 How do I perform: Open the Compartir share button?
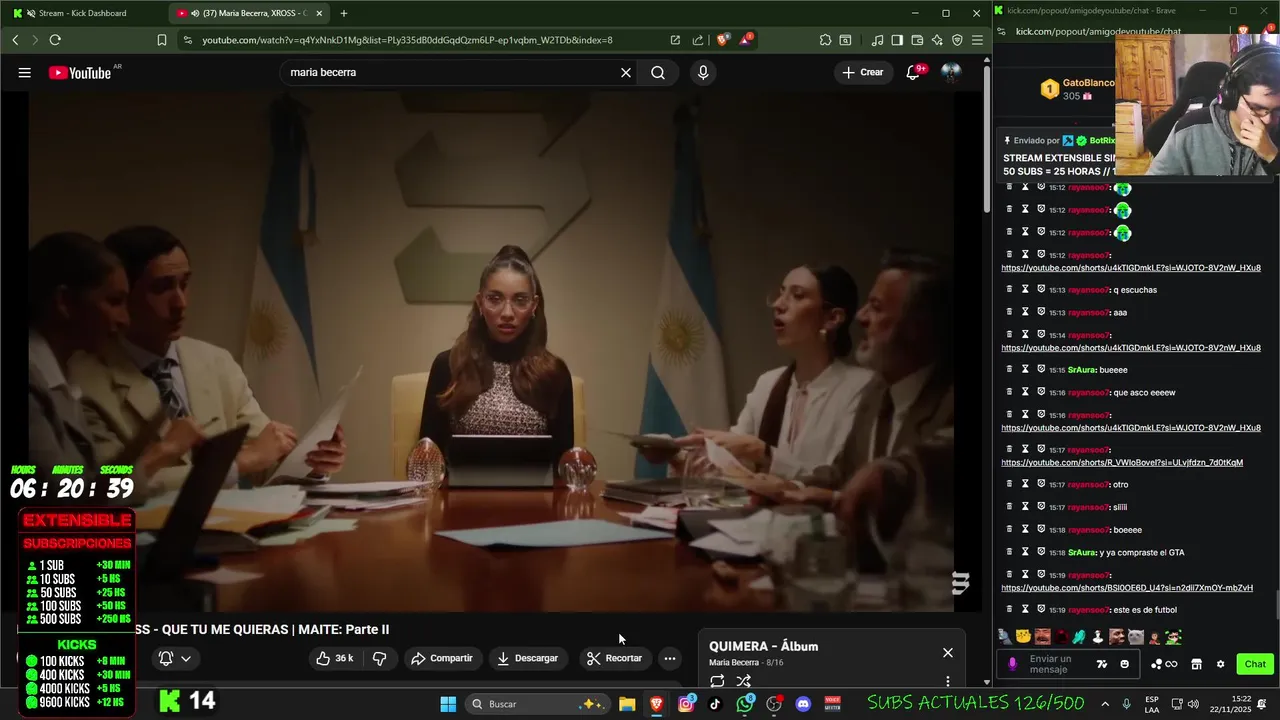coord(442,658)
